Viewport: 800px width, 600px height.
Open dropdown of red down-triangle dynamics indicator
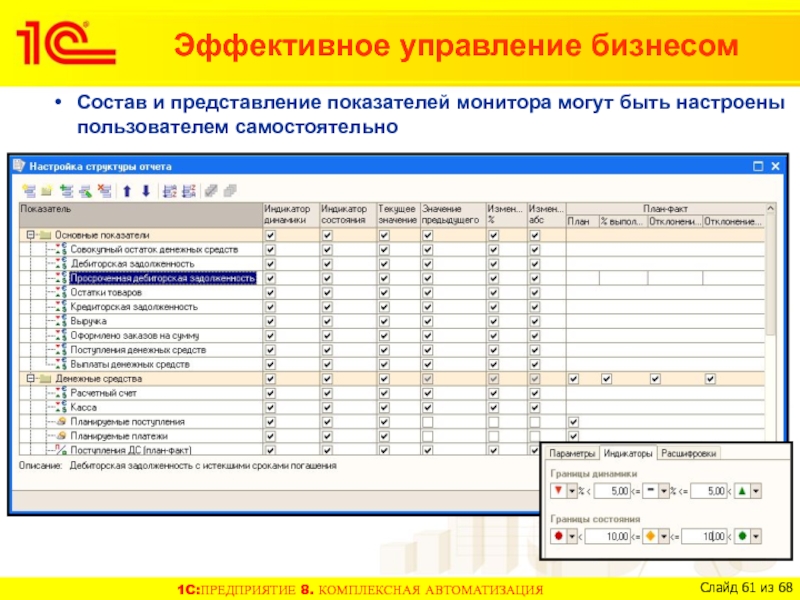pyautogui.click(x=572, y=491)
